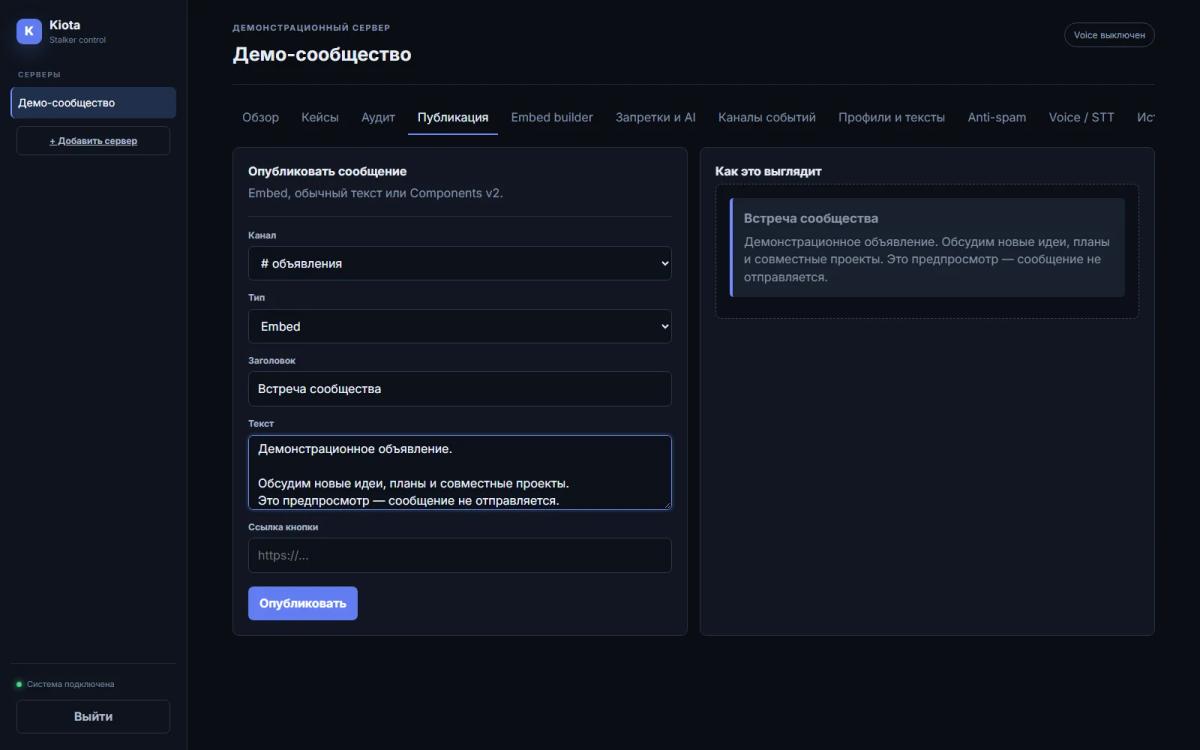Switch to Каналы событий tab
This screenshot has width=1200, height=750.
coord(767,117)
